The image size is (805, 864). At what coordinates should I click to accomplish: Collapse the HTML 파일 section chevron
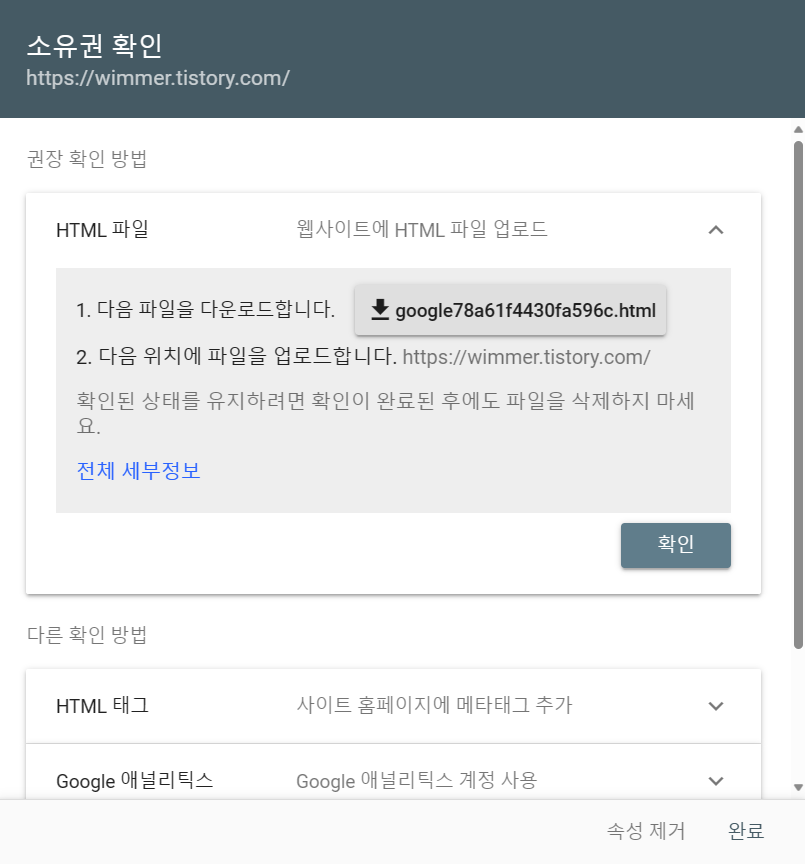pyautogui.click(x=715, y=230)
